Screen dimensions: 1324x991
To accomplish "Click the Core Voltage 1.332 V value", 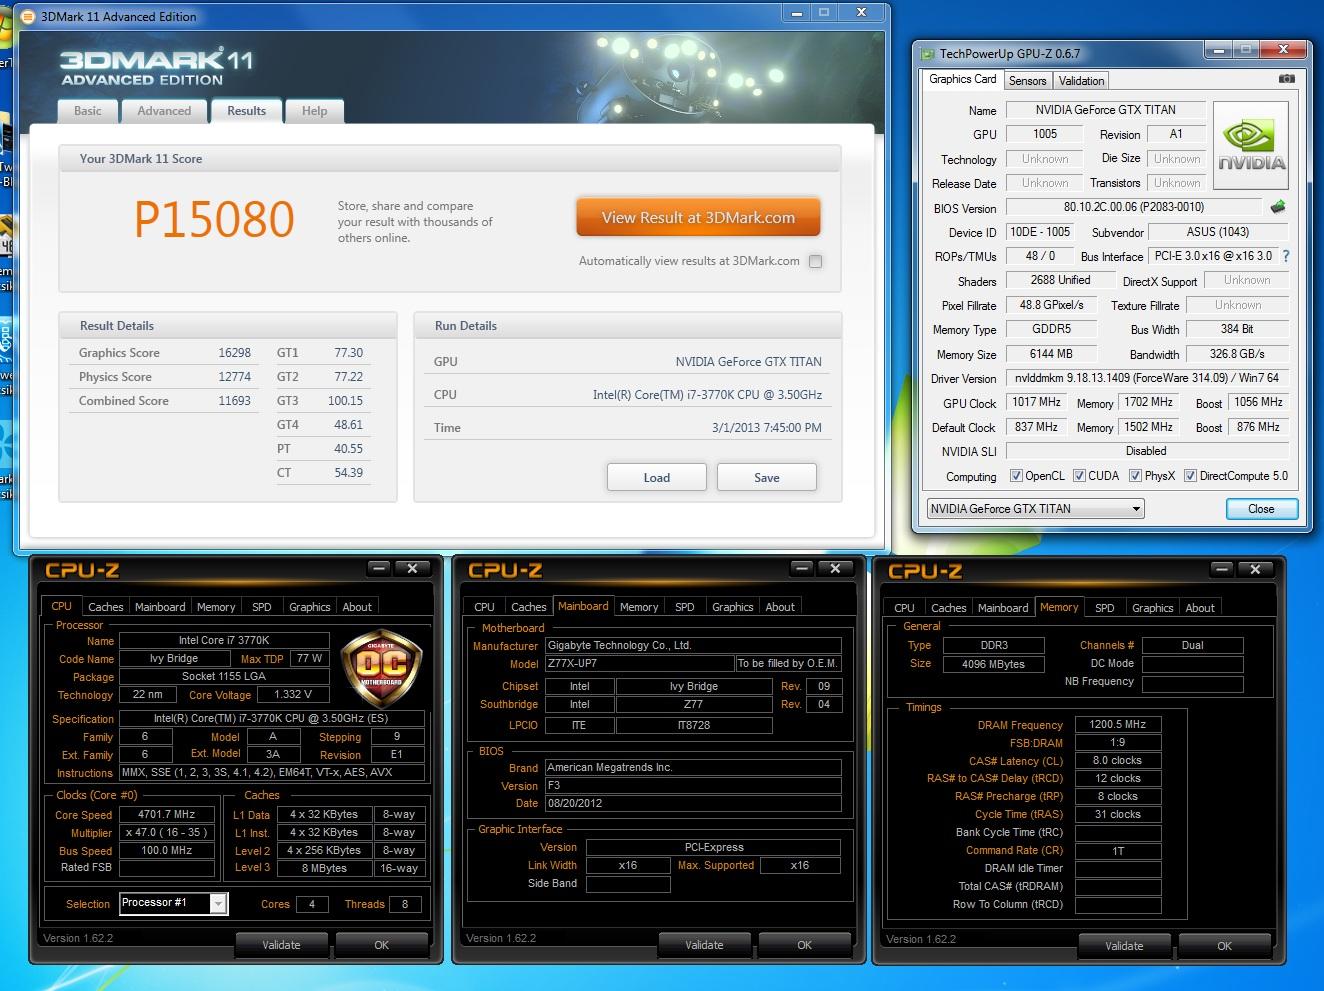I will 293,694.
